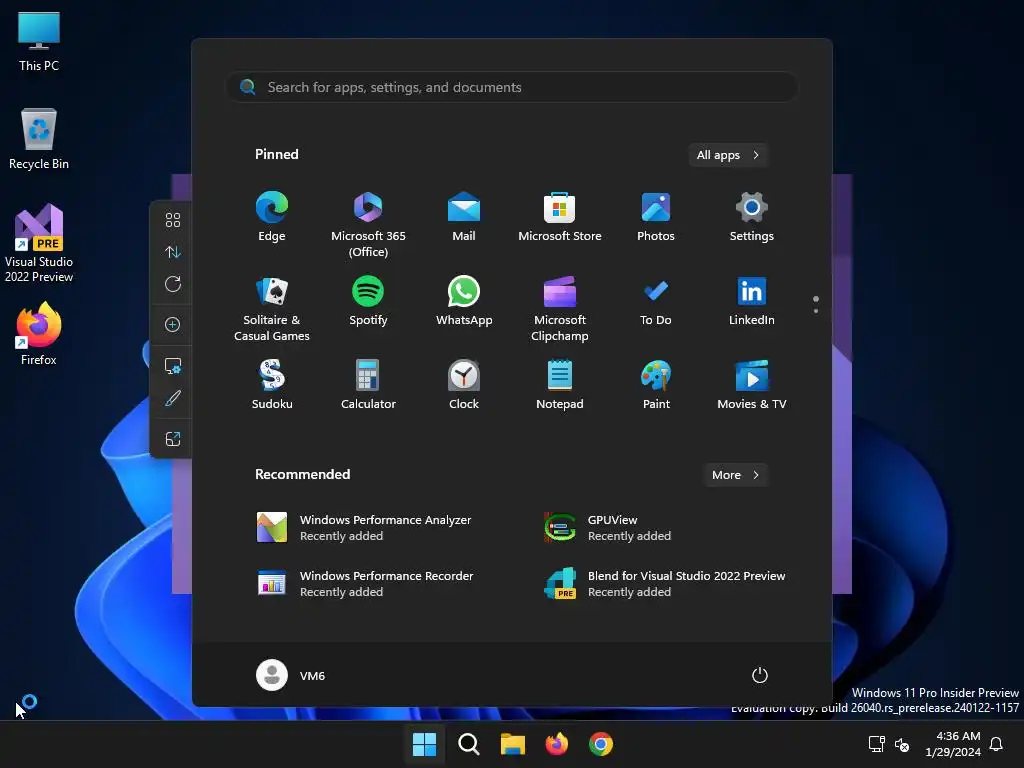Open Solitaire & Casual Games

pyautogui.click(x=272, y=309)
